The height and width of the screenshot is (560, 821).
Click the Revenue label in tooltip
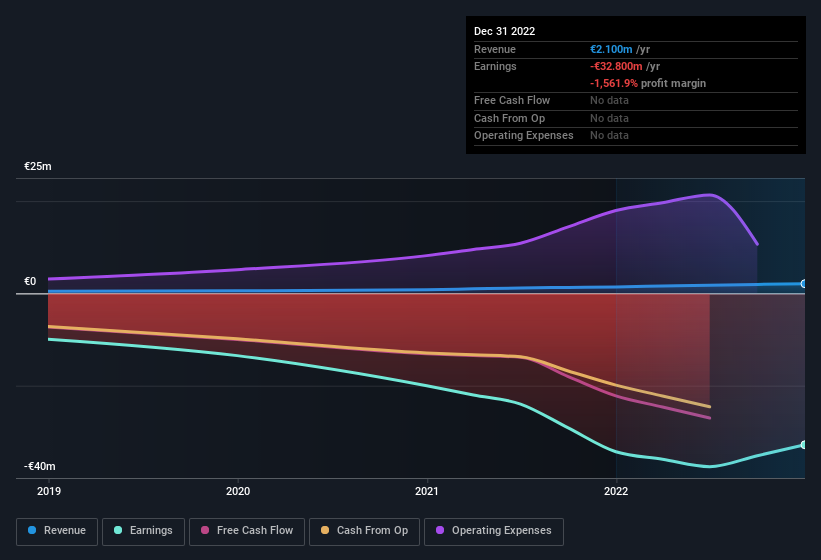point(495,49)
